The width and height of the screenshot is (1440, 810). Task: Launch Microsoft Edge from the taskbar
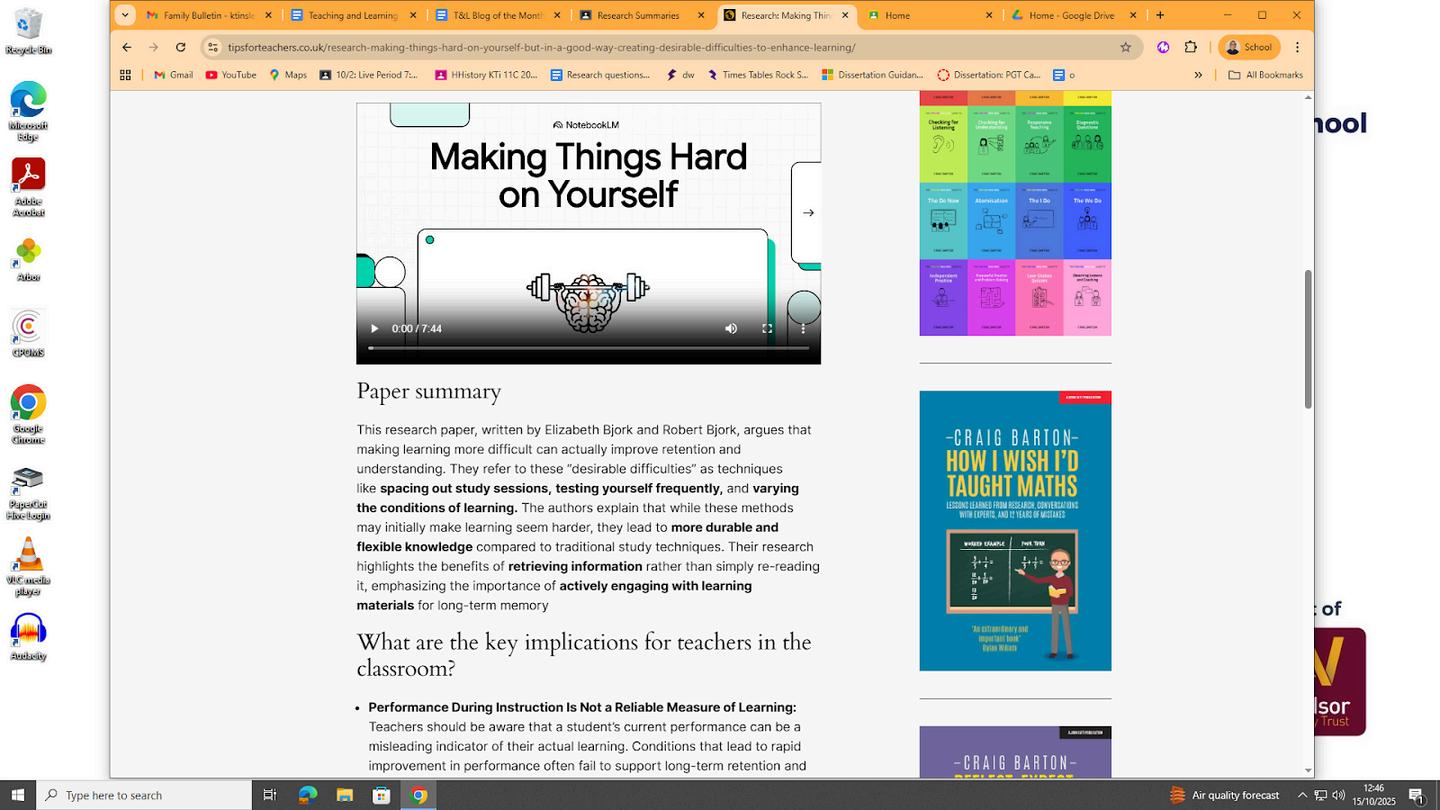307,795
